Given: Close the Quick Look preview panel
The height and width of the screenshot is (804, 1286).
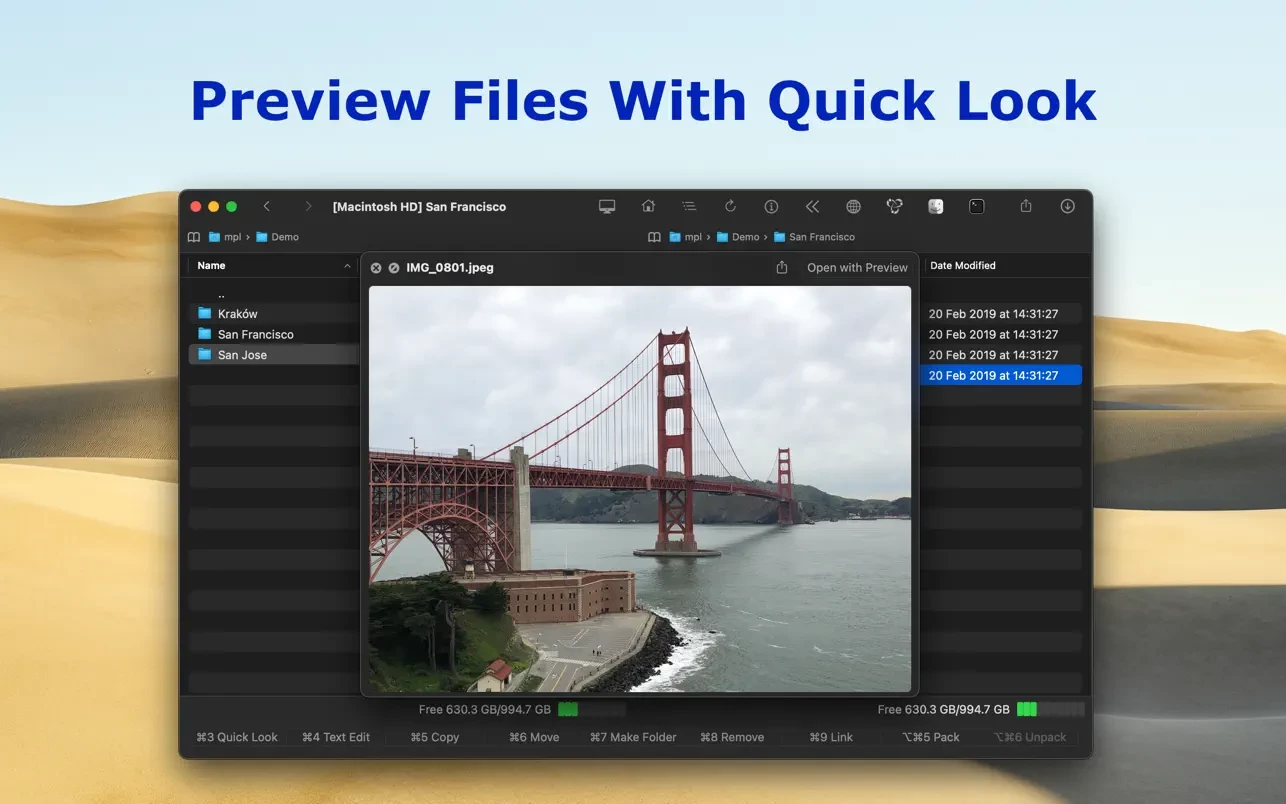Looking at the screenshot, I should point(376,268).
